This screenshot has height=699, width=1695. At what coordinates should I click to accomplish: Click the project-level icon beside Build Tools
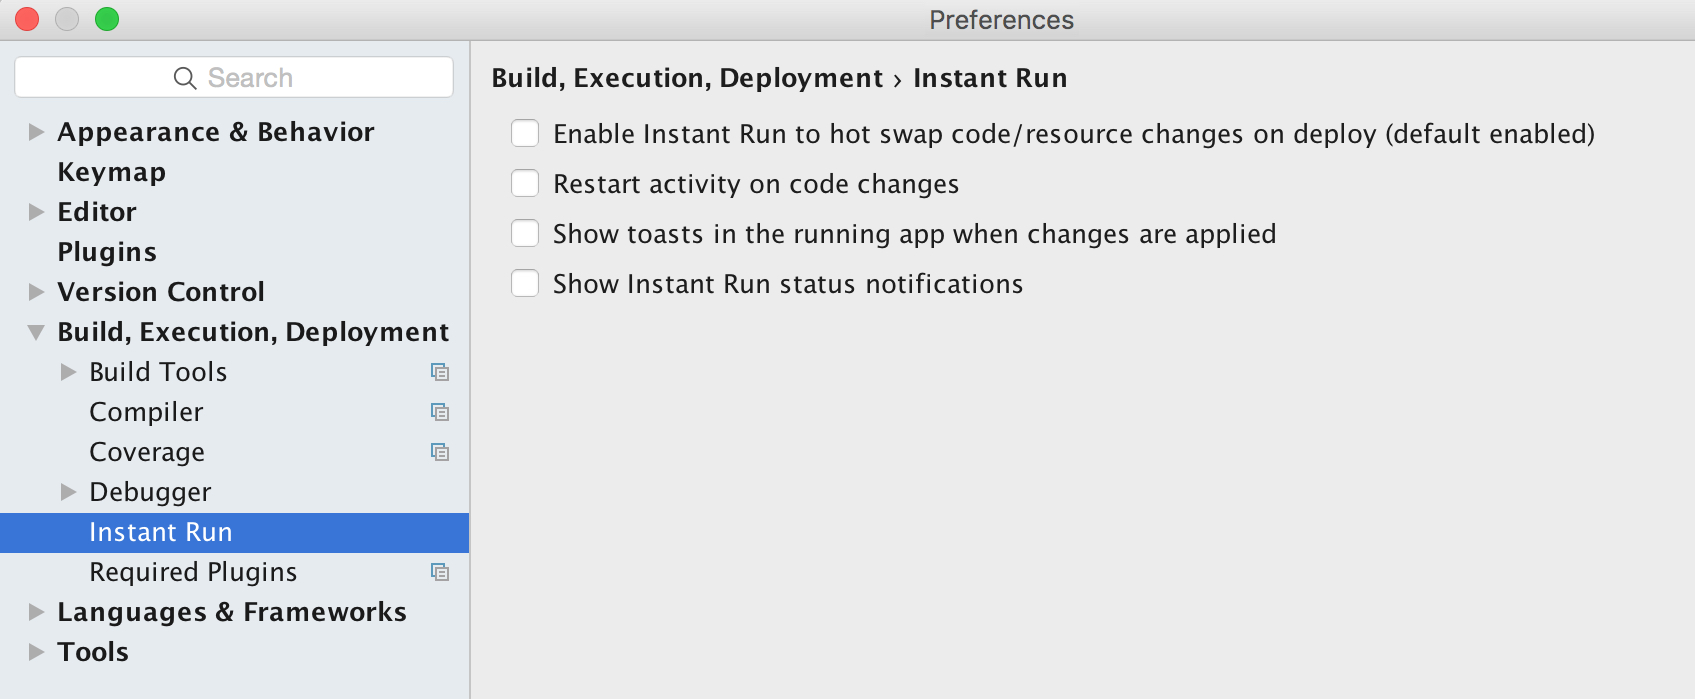point(440,372)
